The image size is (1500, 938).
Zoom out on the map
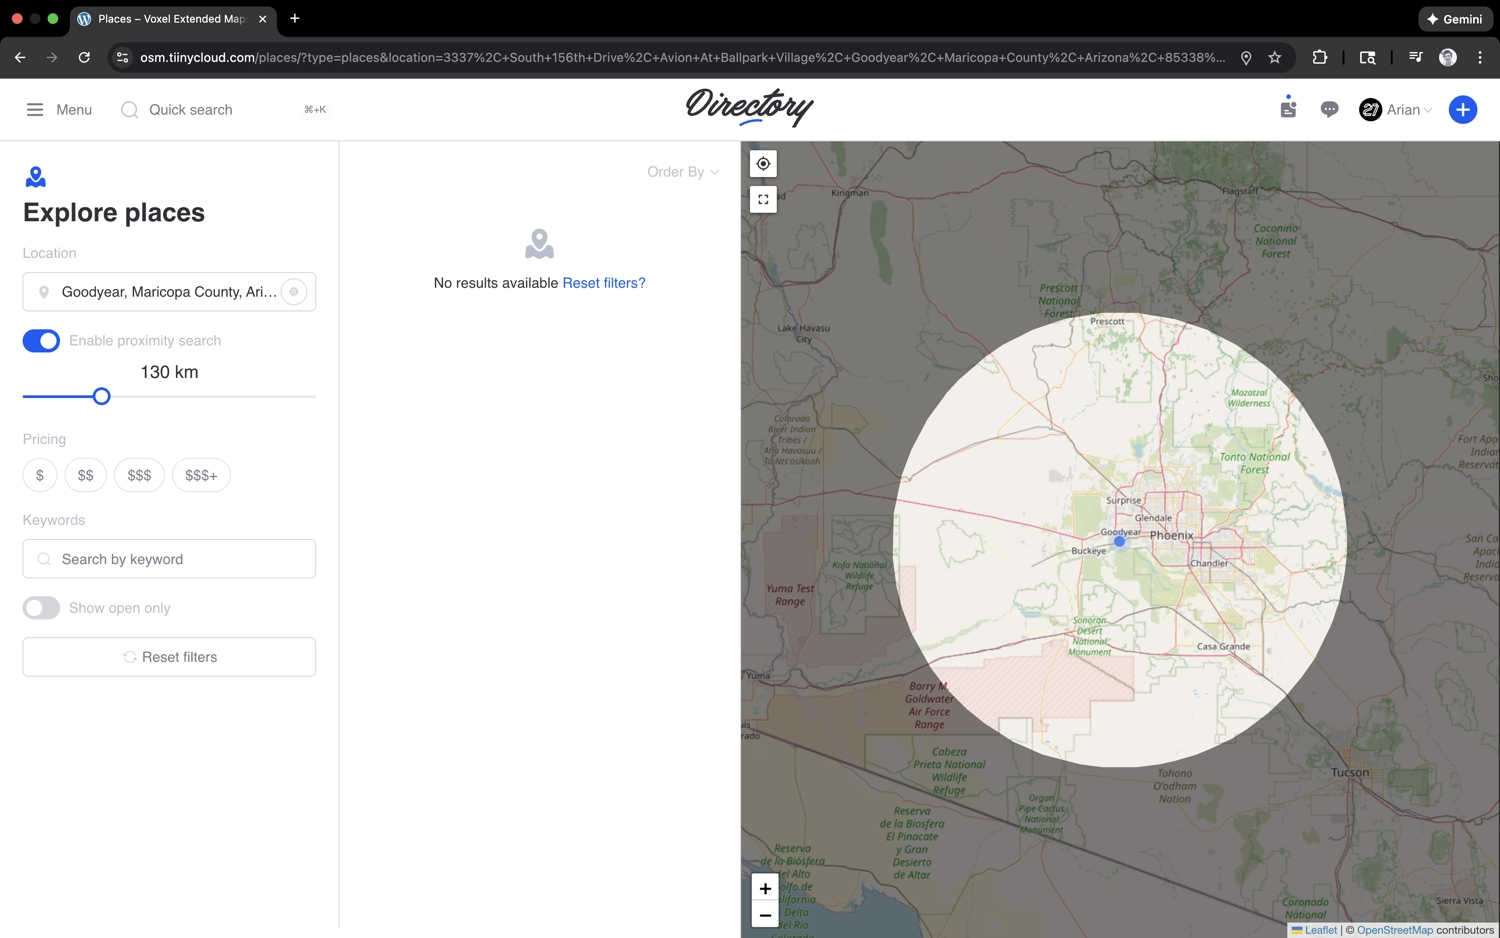coord(765,915)
